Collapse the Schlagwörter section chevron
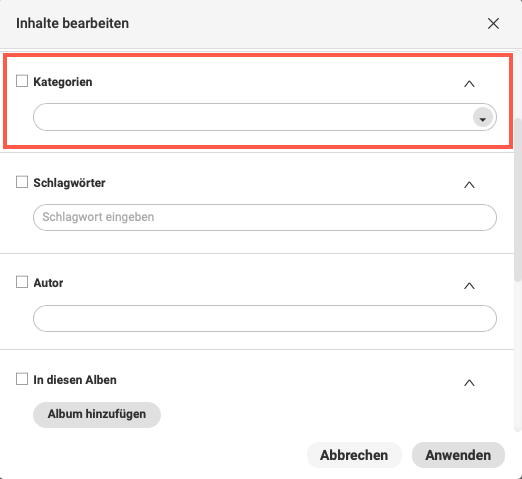 469,185
